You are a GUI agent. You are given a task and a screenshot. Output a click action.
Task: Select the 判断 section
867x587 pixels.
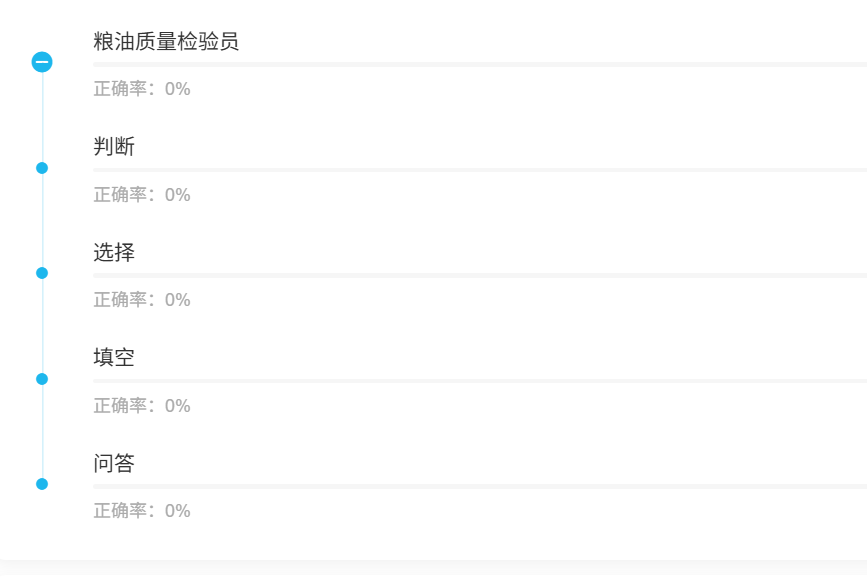[114, 147]
